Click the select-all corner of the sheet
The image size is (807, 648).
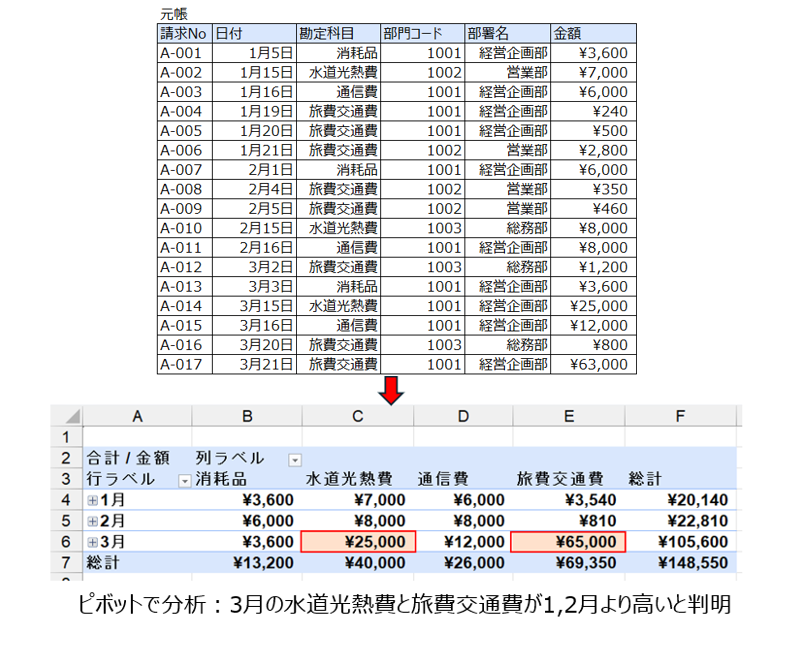[69, 416]
